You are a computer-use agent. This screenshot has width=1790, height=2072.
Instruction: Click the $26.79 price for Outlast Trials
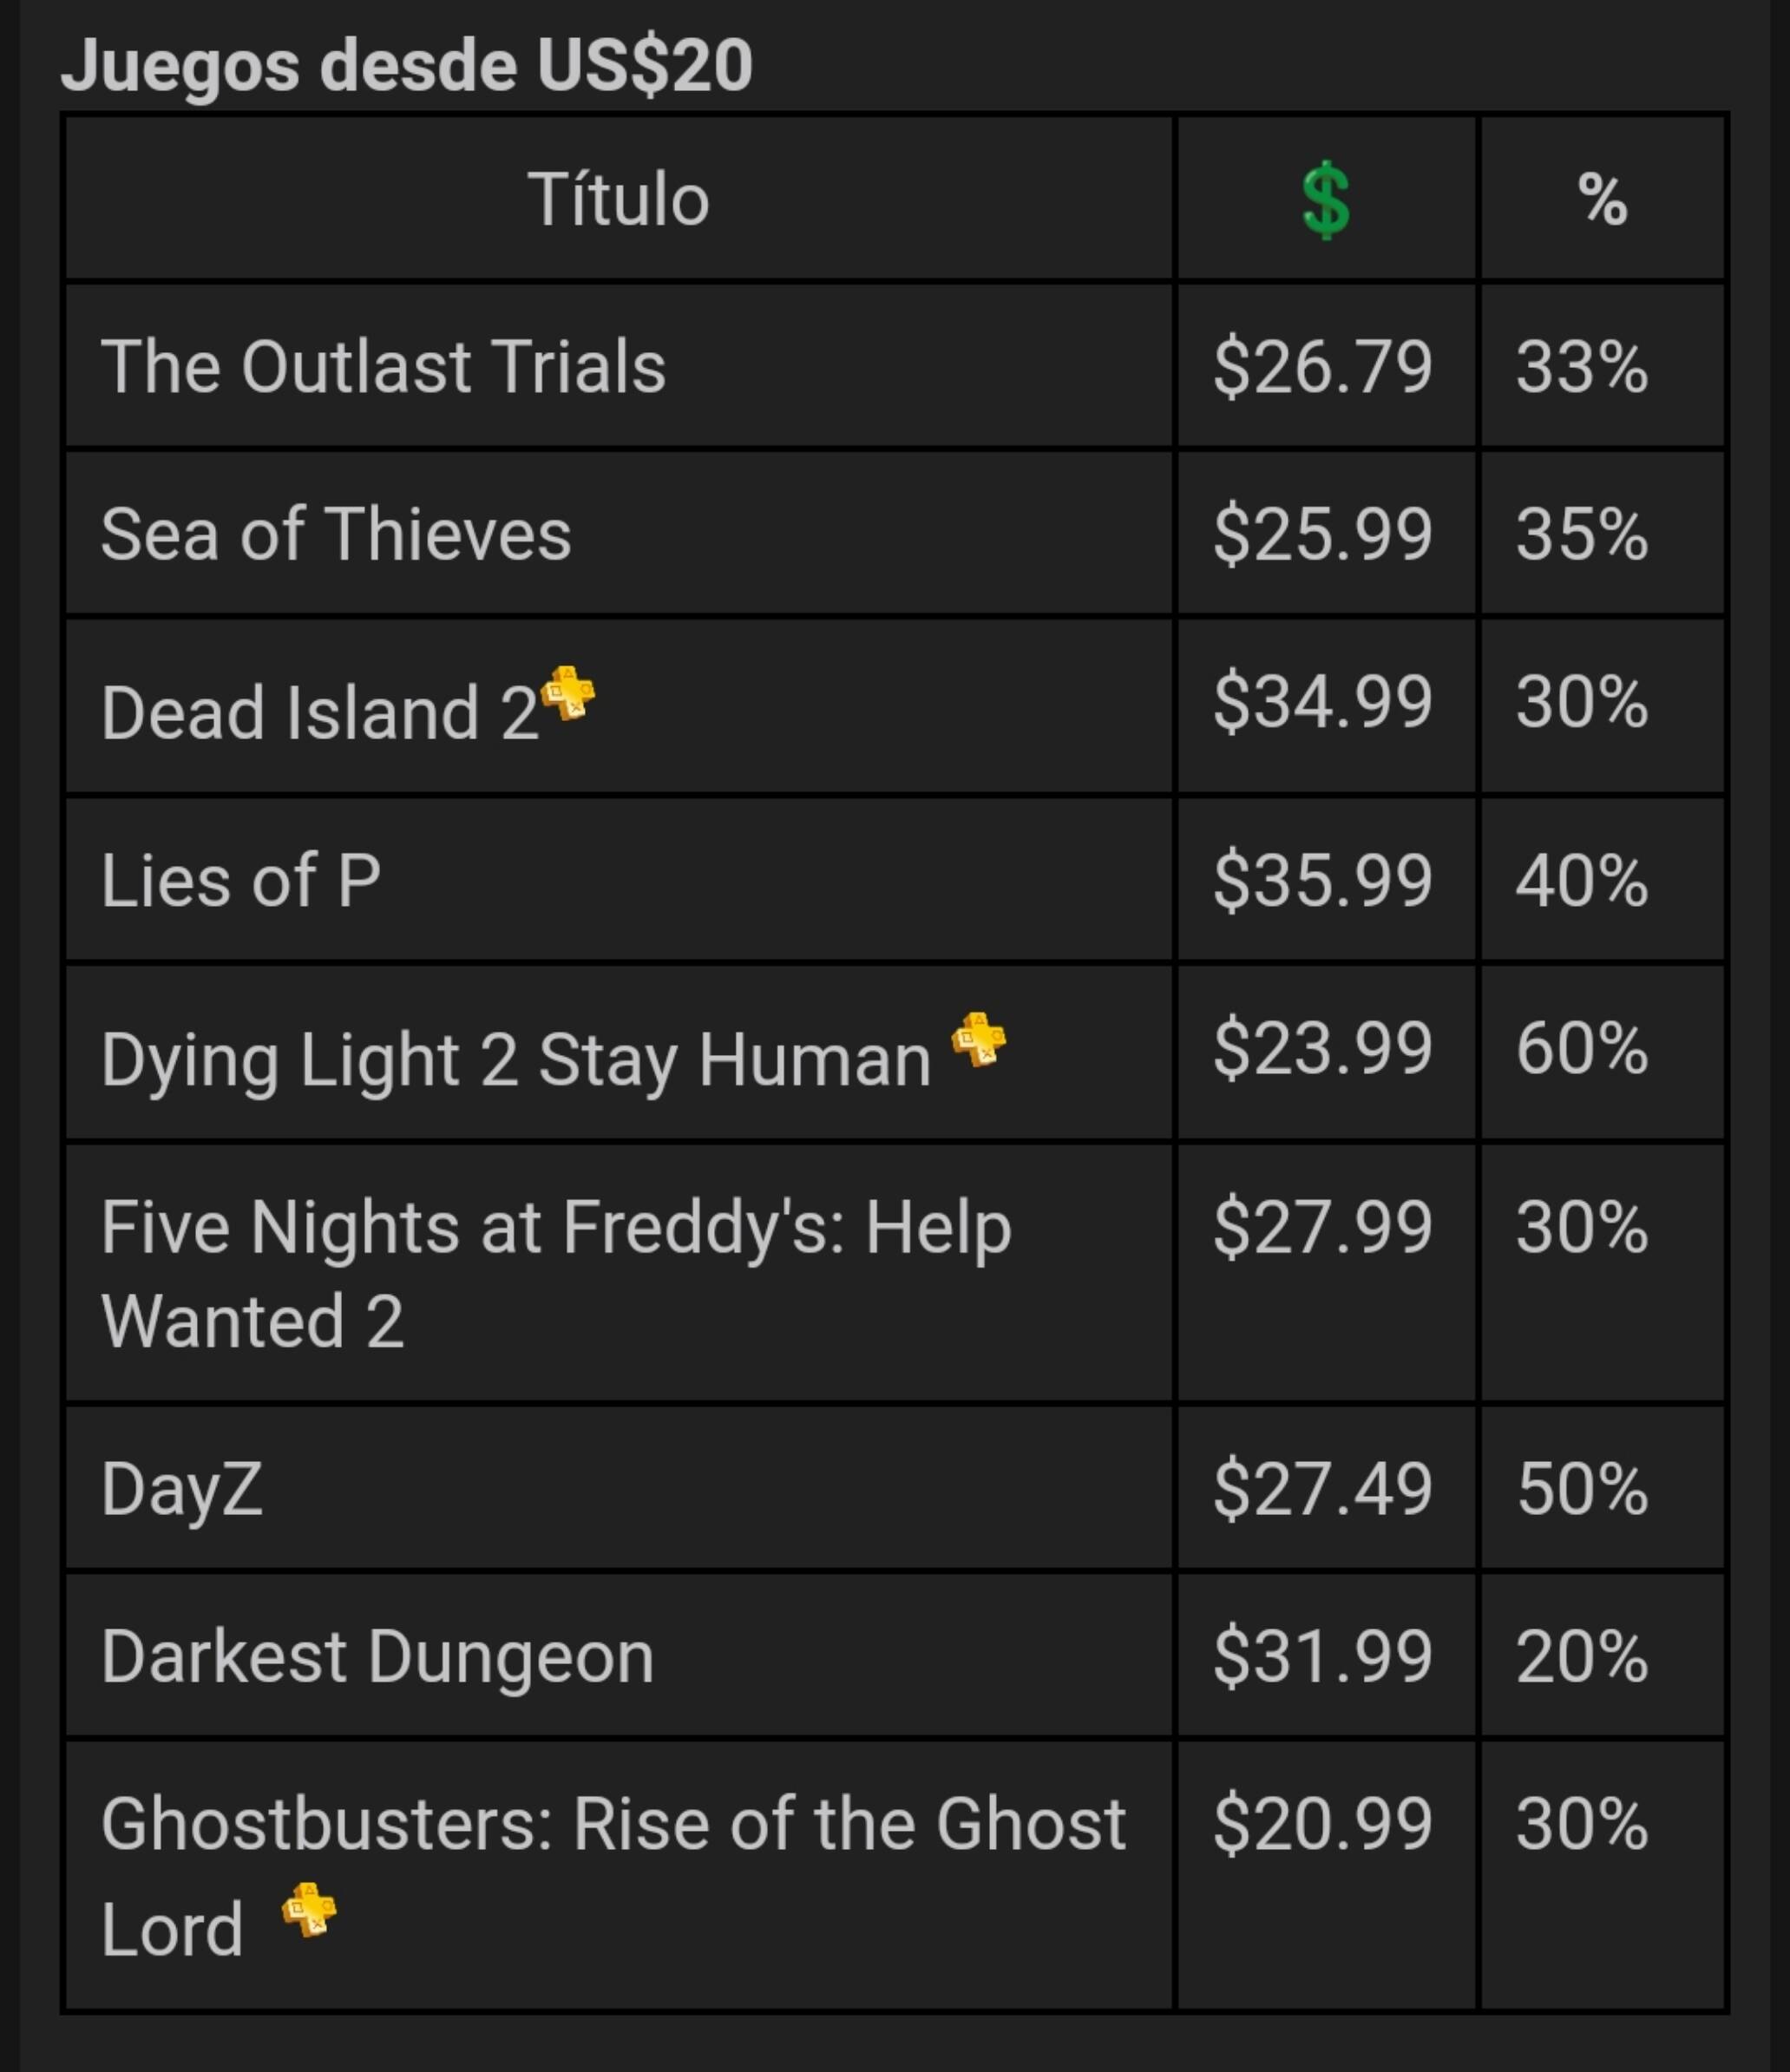(1323, 366)
